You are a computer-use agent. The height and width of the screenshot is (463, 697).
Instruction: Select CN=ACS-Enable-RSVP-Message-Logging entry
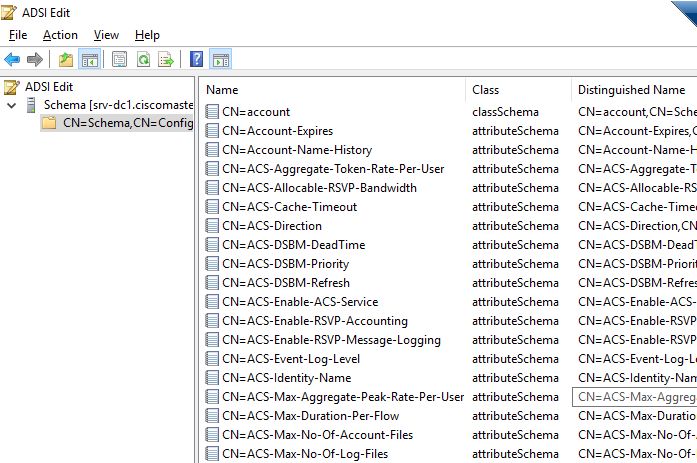coord(331,340)
